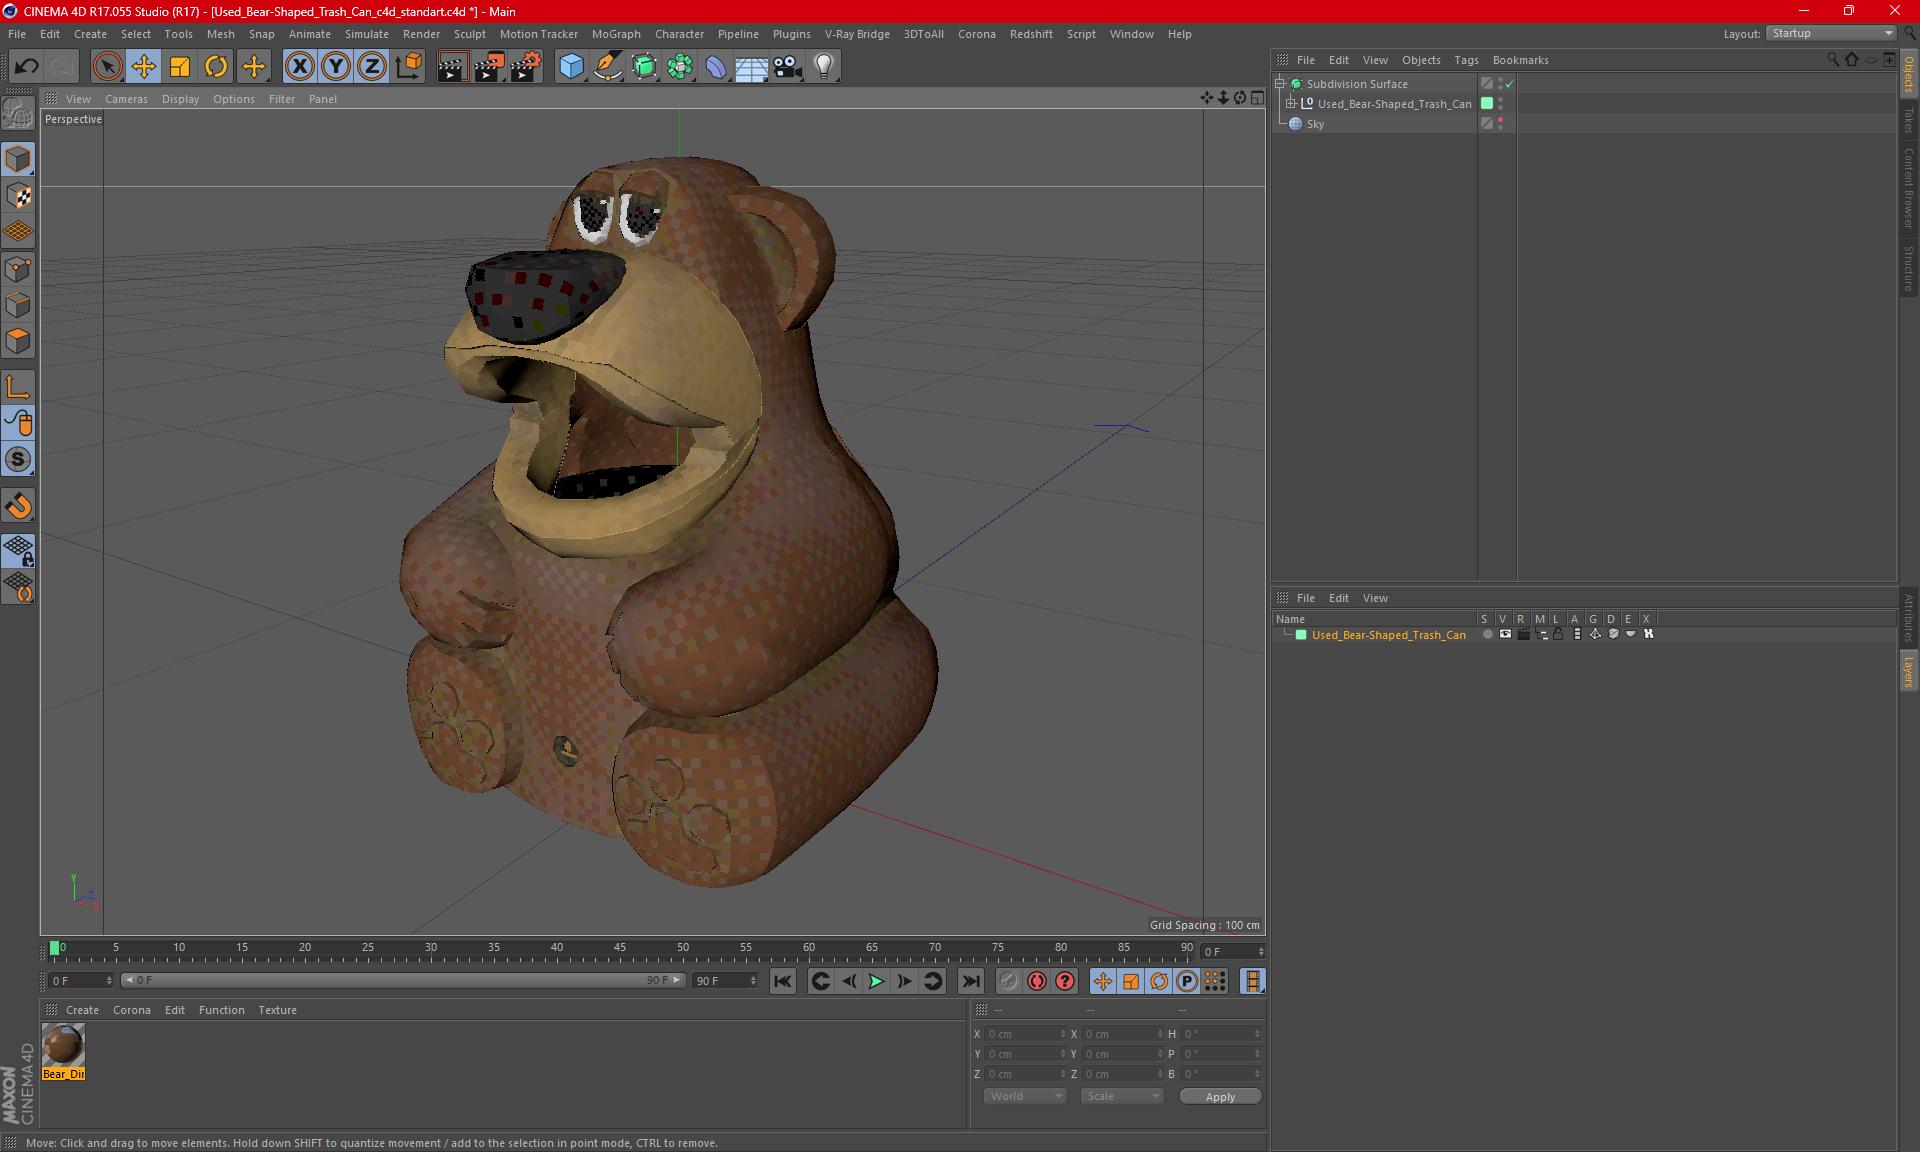Open the Render menu
This screenshot has width=1920, height=1152.
coord(421,34)
